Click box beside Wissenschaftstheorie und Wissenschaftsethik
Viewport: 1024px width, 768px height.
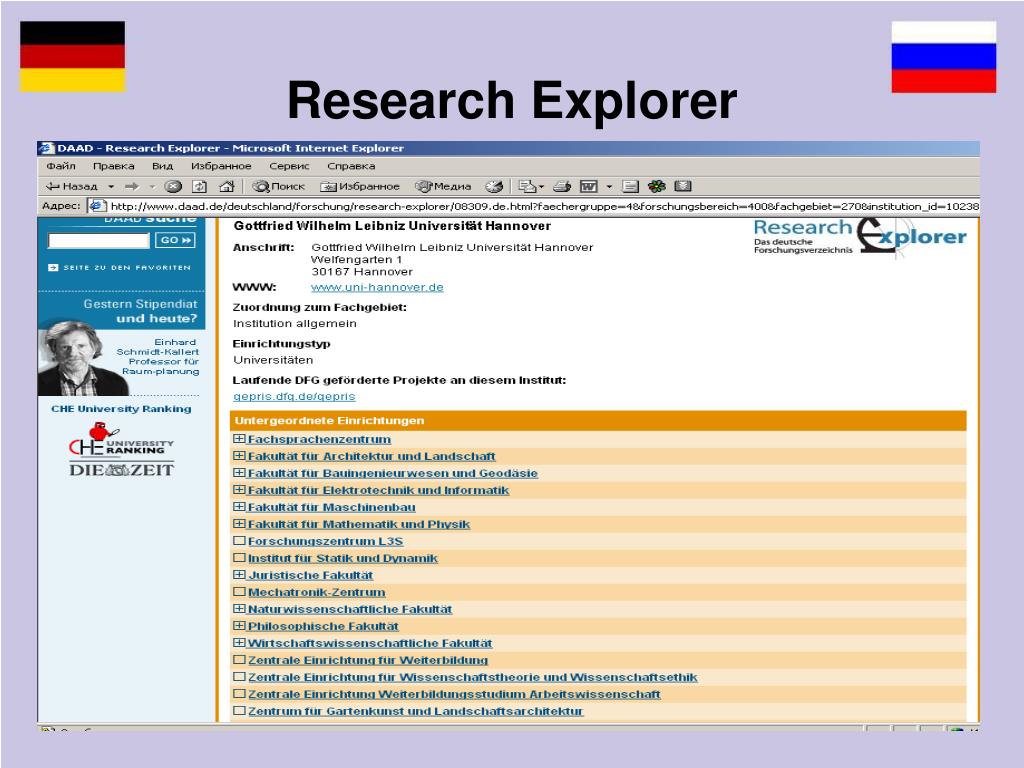pyautogui.click(x=239, y=677)
